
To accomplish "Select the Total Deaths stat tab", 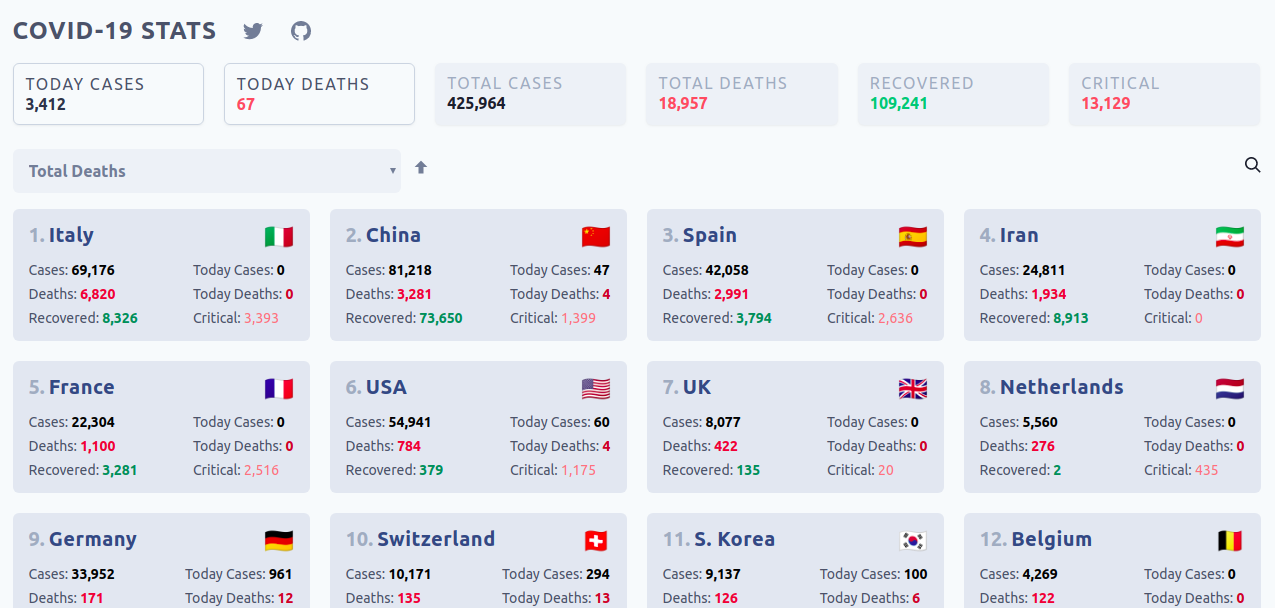I will pos(741,94).
